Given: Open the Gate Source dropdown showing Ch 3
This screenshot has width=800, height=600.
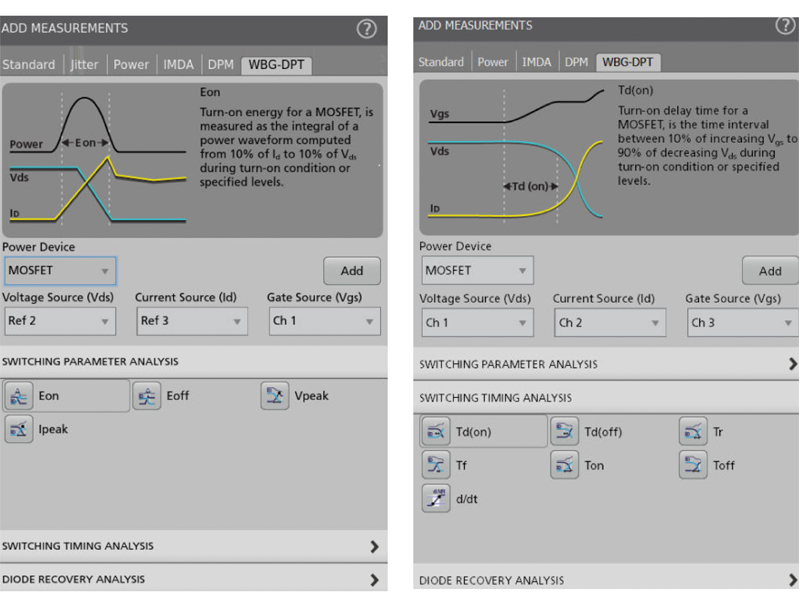Looking at the screenshot, I should click(x=741, y=323).
